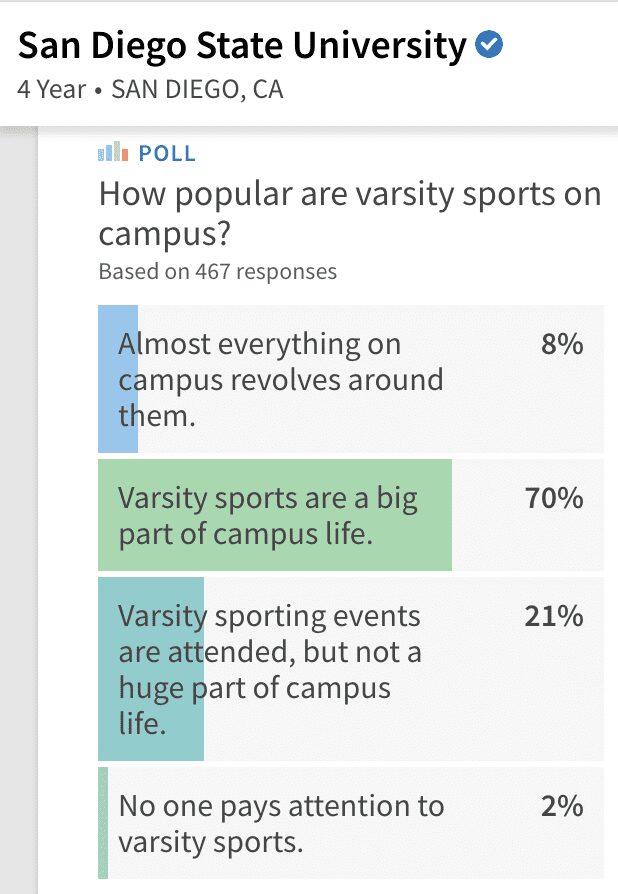
Task: Click the blue 8% result bar
Action: pos(118,379)
